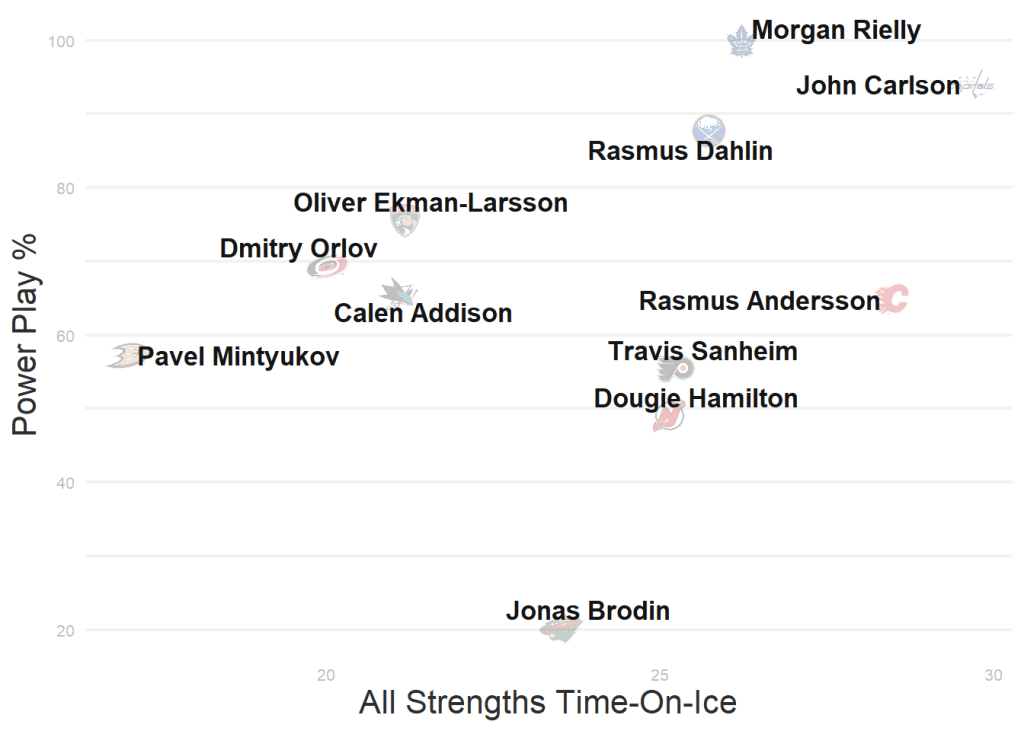Select the Anaheim Ducks logo marker

point(124,355)
